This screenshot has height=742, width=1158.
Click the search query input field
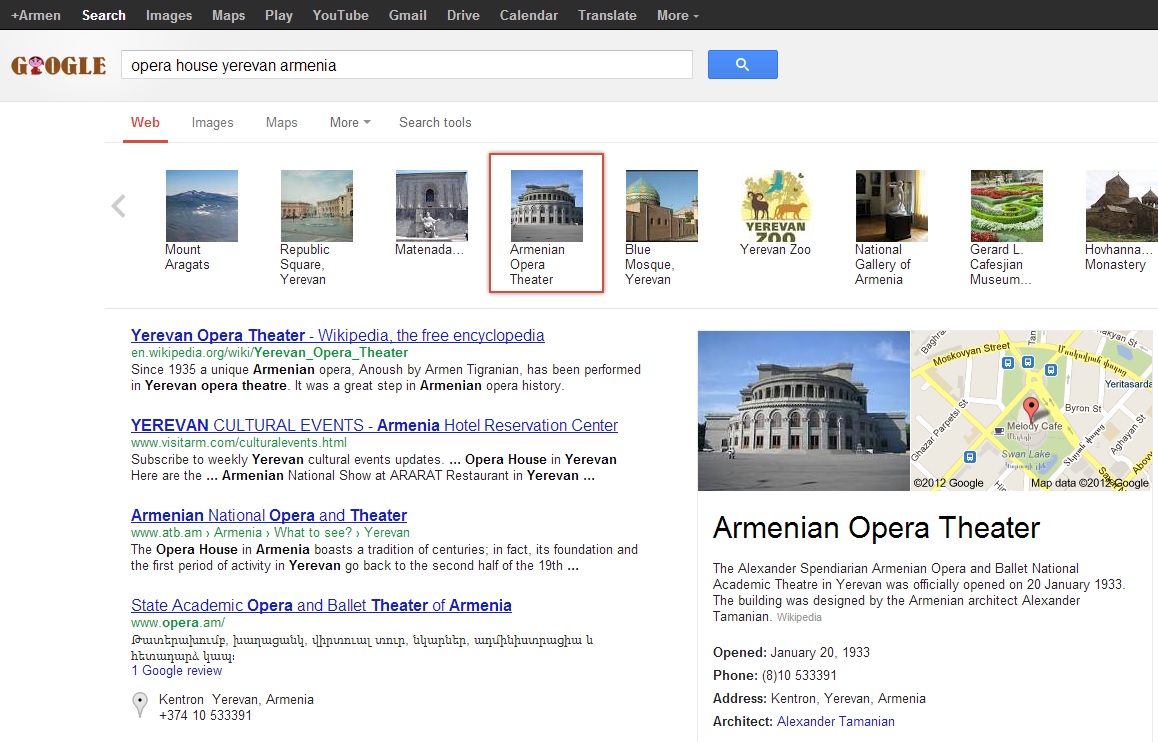pyautogui.click(x=407, y=65)
